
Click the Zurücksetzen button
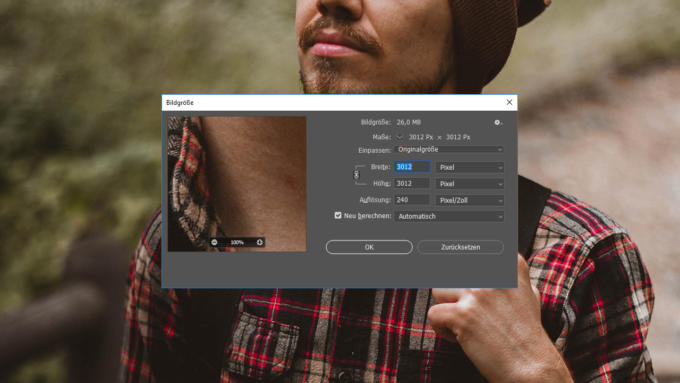pos(461,247)
